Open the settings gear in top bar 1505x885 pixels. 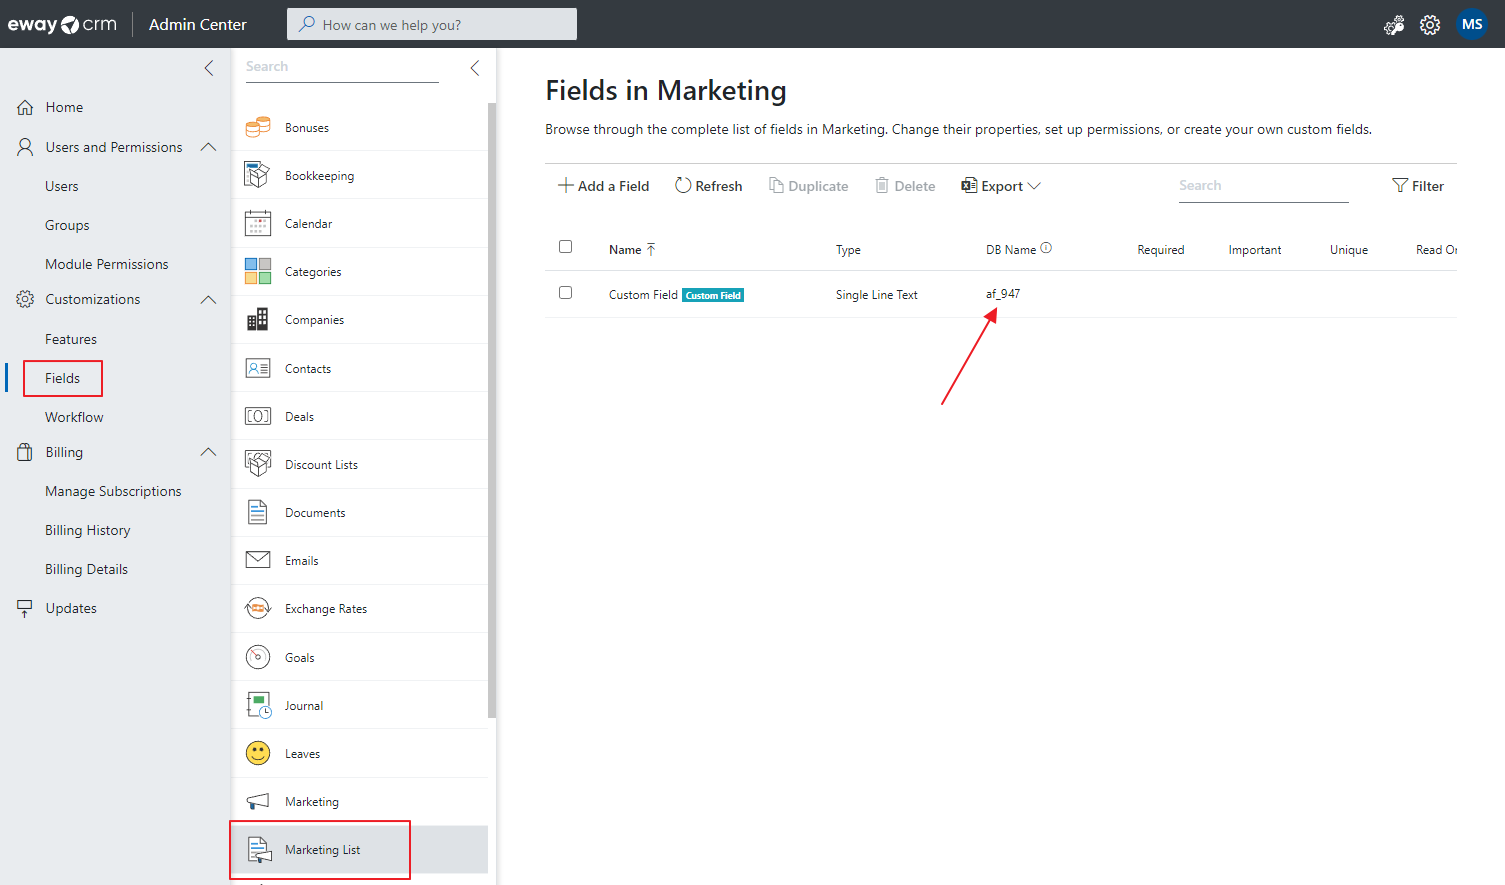(1430, 25)
